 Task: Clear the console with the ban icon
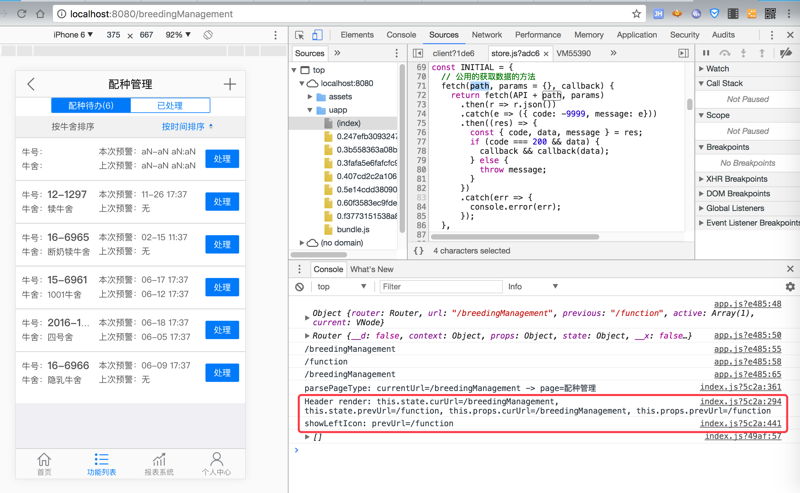[299, 287]
